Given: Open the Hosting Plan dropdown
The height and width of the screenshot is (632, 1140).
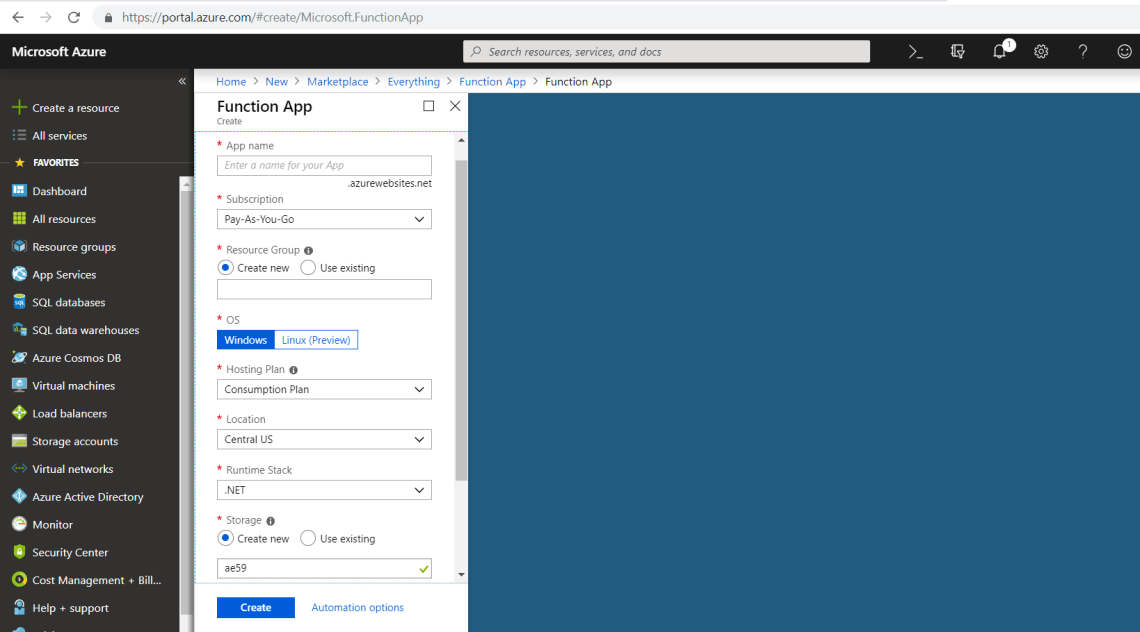Looking at the screenshot, I should [x=324, y=389].
